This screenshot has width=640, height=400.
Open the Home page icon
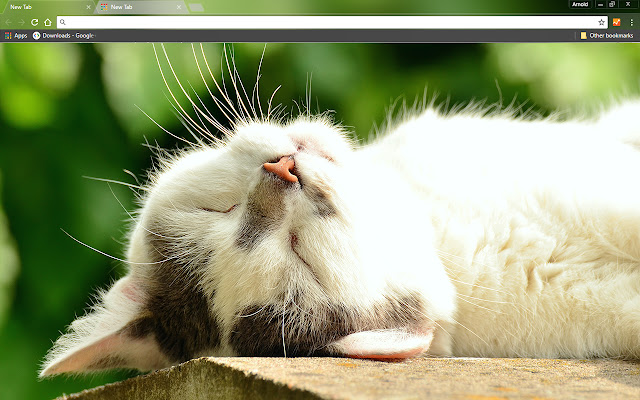pyautogui.click(x=48, y=22)
